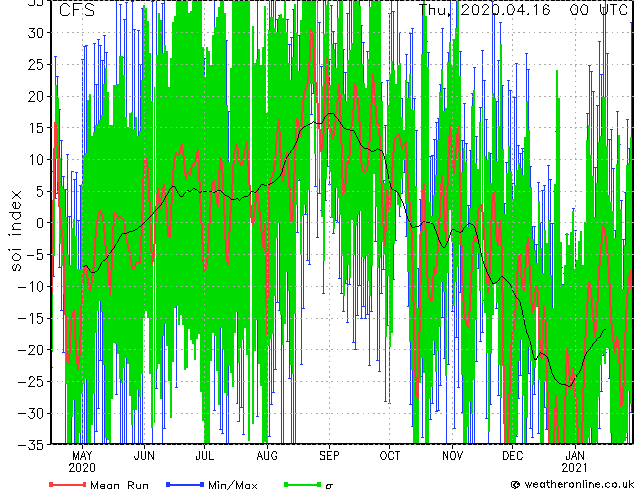Click the -15 y-axis value

coord(32,318)
